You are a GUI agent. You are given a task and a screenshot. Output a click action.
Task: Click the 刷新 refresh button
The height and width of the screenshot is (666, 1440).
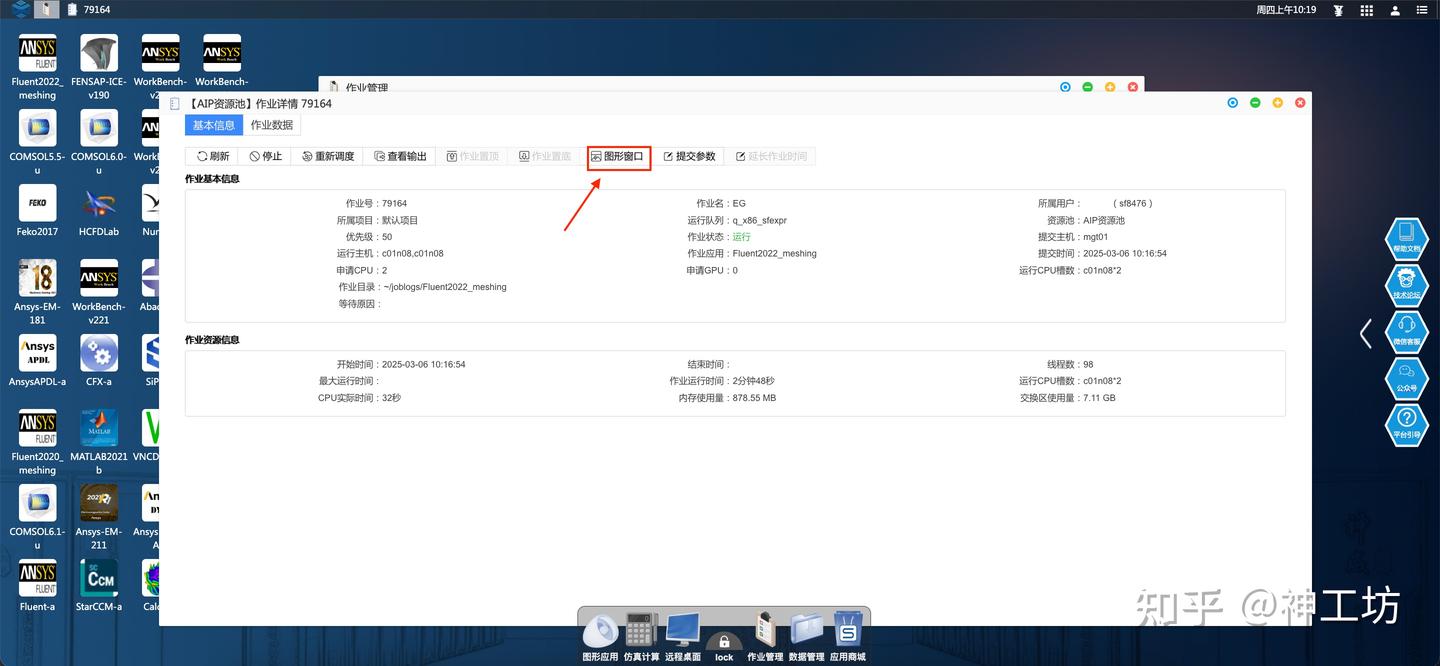point(212,156)
